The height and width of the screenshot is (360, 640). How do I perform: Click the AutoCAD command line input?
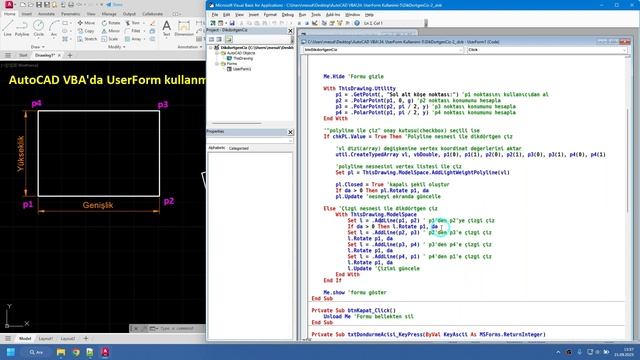176,328
